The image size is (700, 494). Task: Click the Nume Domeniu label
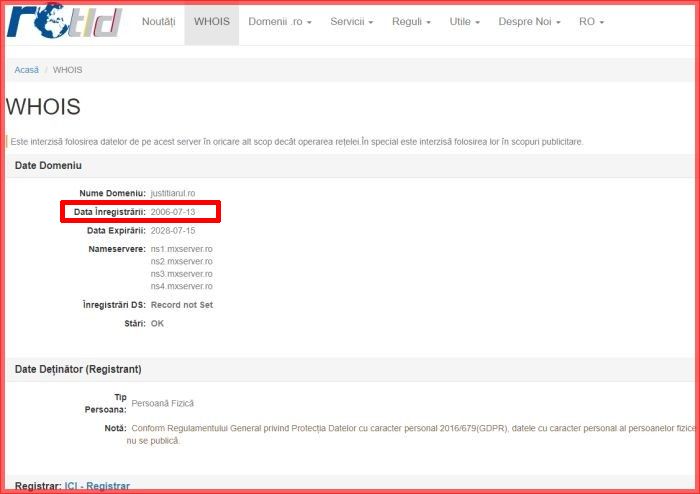coord(112,193)
